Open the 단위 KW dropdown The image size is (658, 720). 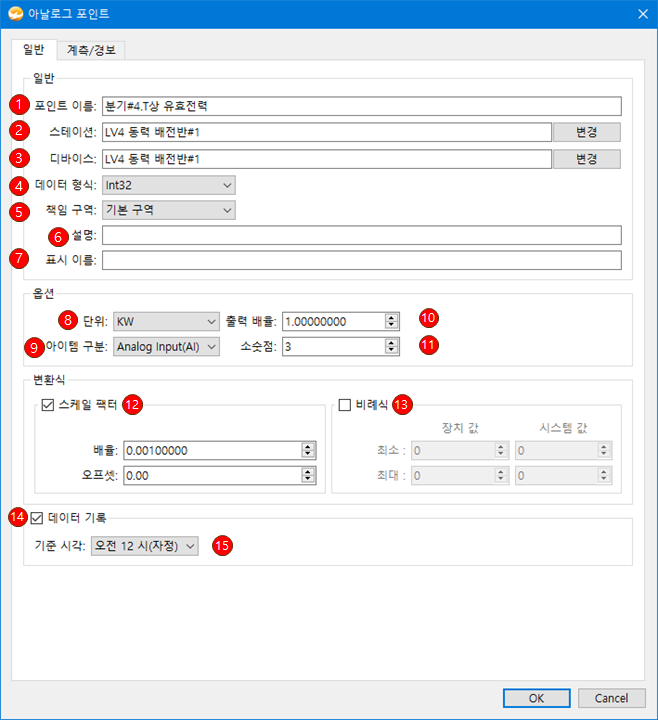[x=166, y=321]
